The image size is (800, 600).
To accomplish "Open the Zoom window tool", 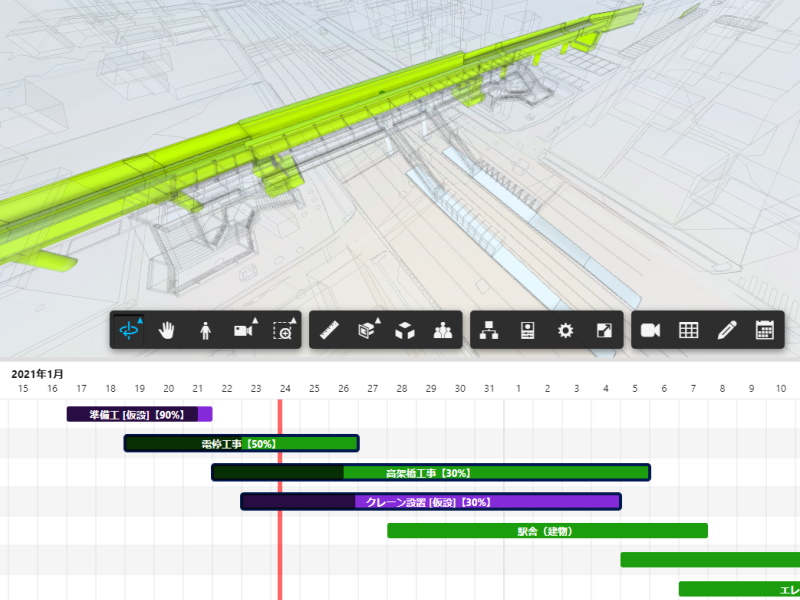I will [x=283, y=330].
